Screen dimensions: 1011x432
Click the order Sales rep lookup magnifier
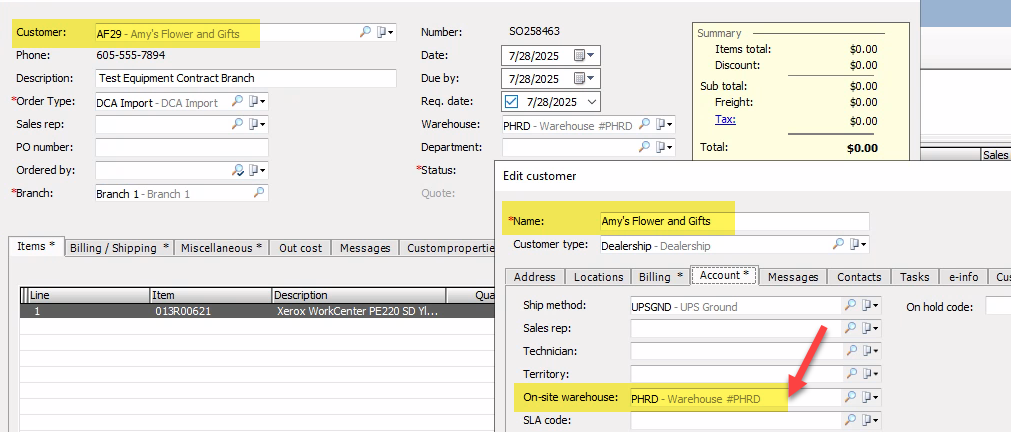pos(238,124)
